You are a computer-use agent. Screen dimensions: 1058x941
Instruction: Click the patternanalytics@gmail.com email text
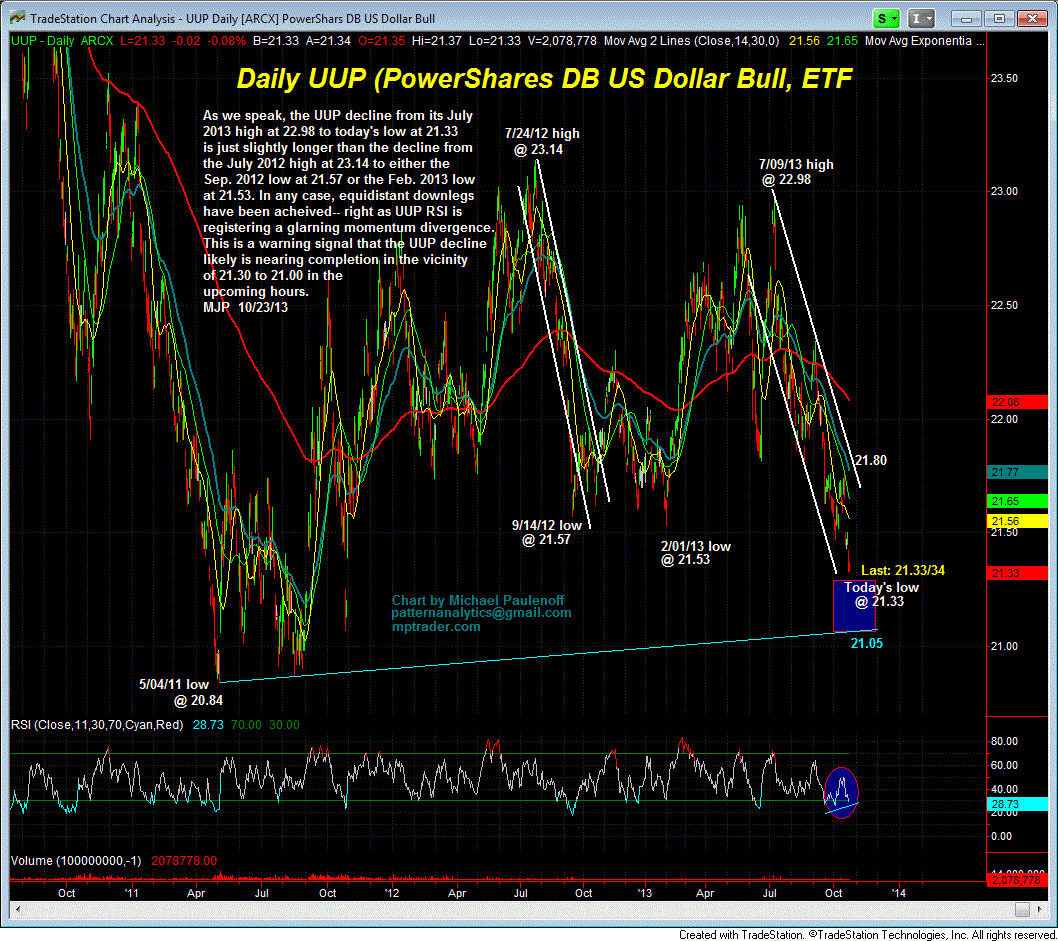tap(481, 613)
